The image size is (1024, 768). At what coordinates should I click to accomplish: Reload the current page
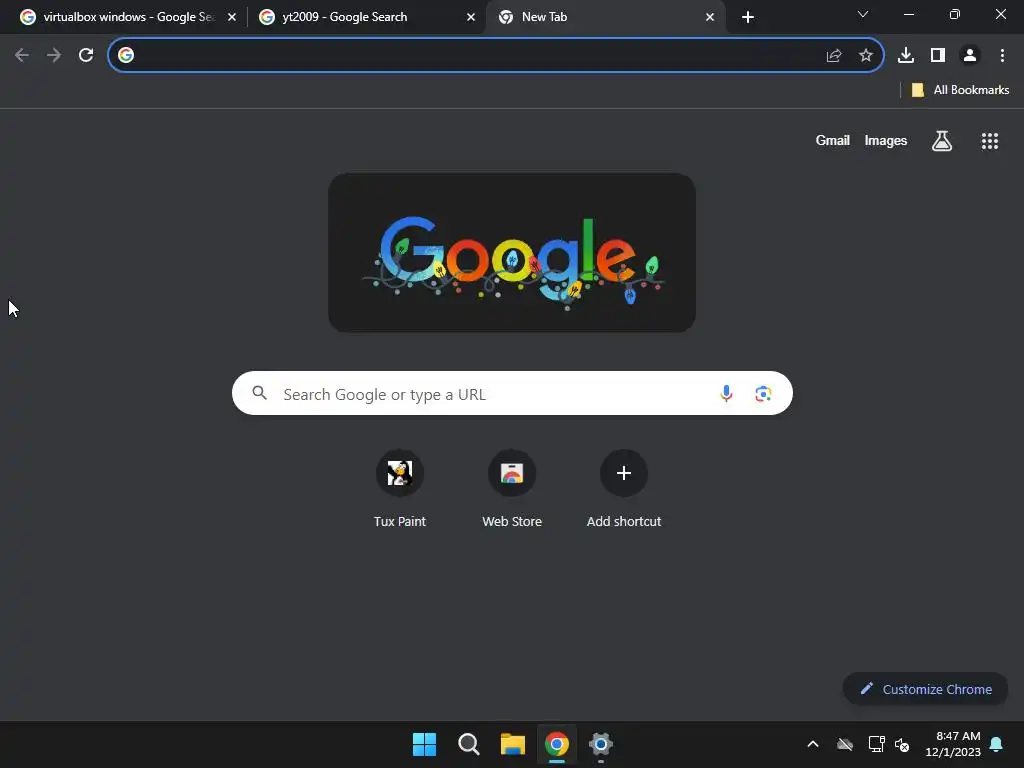click(x=86, y=56)
